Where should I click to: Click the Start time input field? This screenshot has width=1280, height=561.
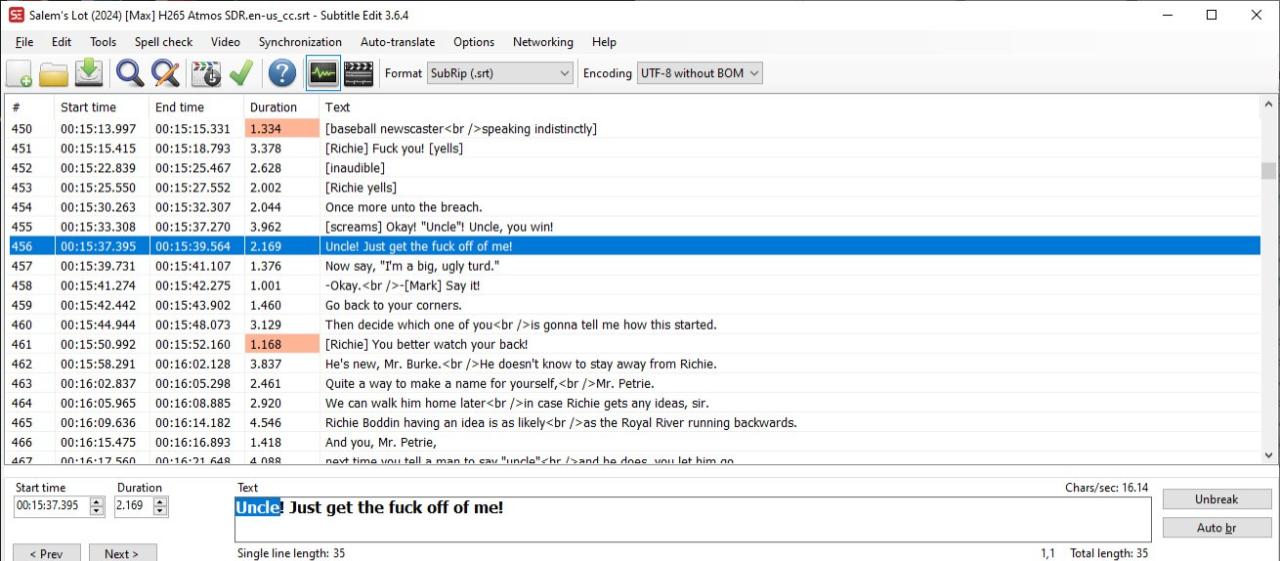click(52, 506)
